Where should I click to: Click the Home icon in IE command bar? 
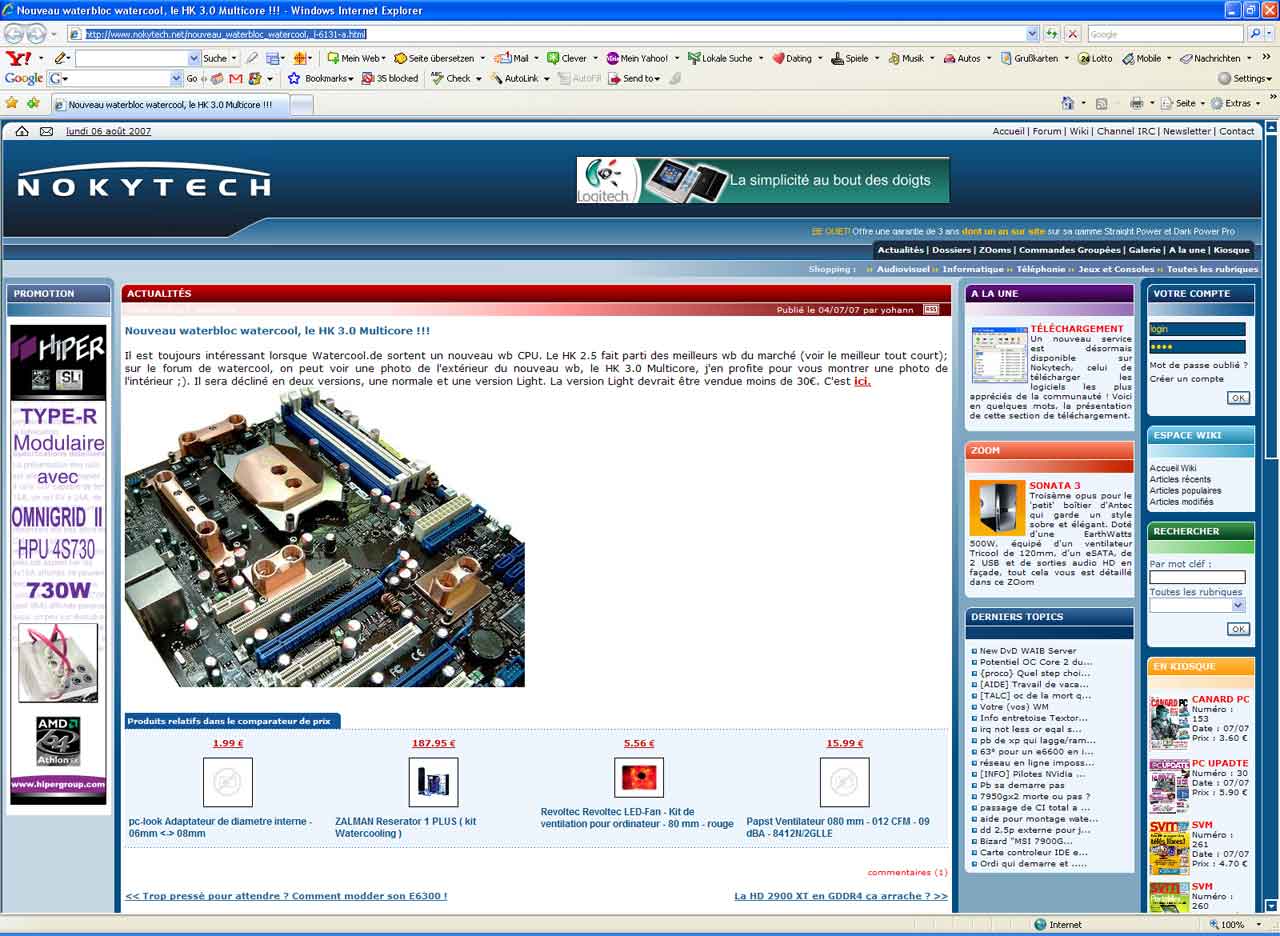click(1068, 103)
